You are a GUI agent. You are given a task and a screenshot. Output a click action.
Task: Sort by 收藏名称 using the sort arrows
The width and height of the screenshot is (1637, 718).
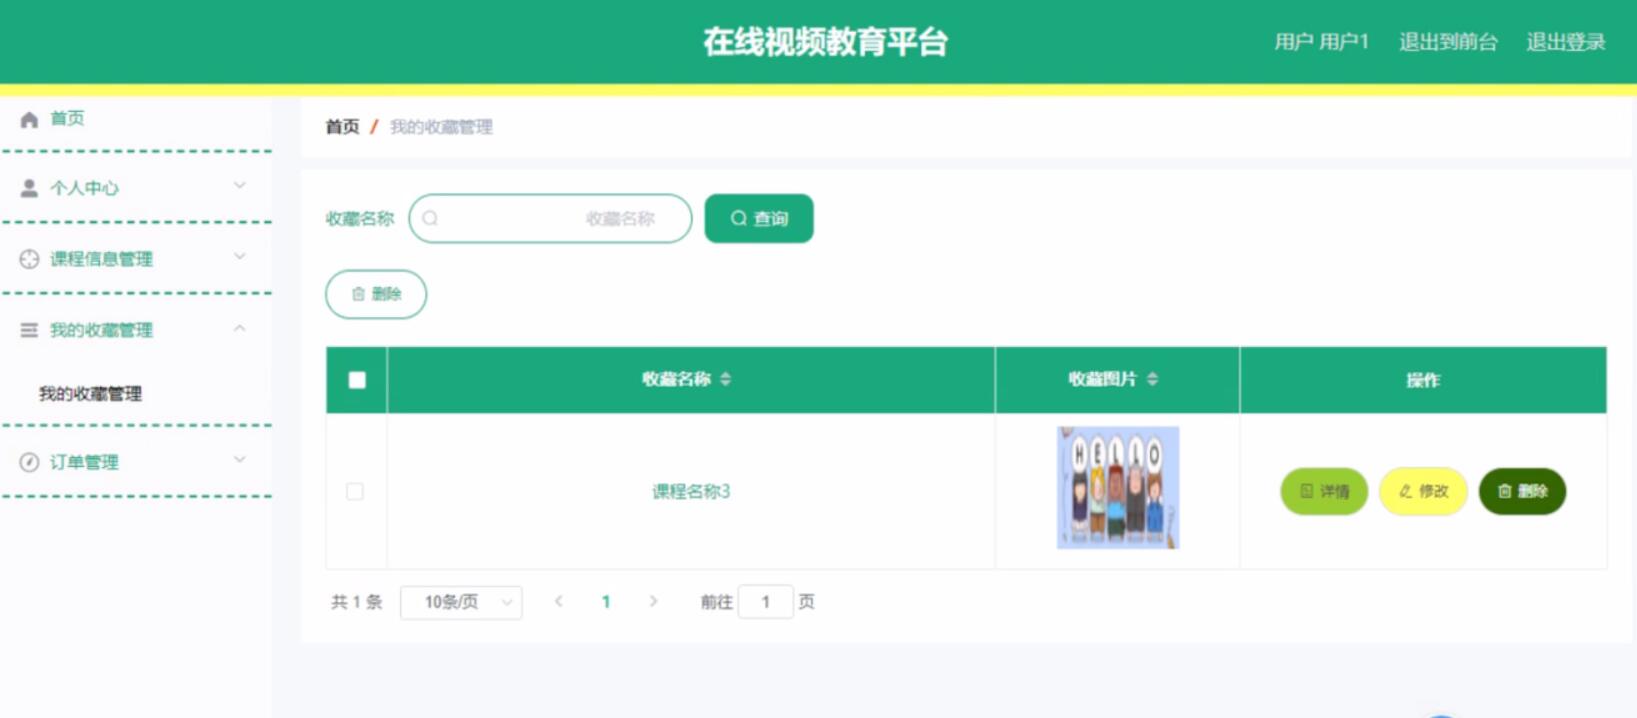pyautogui.click(x=726, y=379)
